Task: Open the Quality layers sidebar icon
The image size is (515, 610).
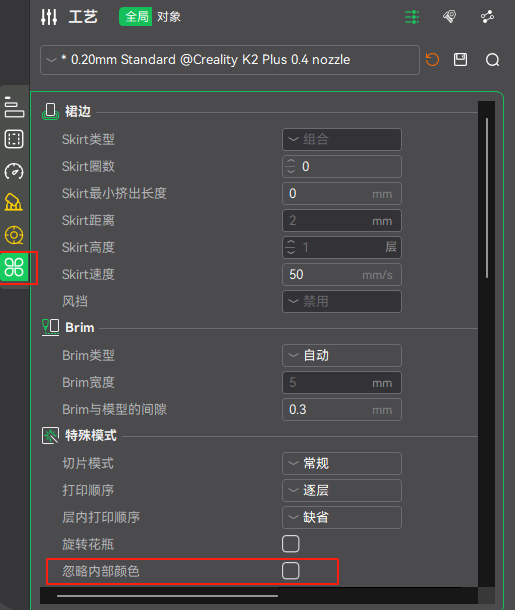Action: (14, 107)
